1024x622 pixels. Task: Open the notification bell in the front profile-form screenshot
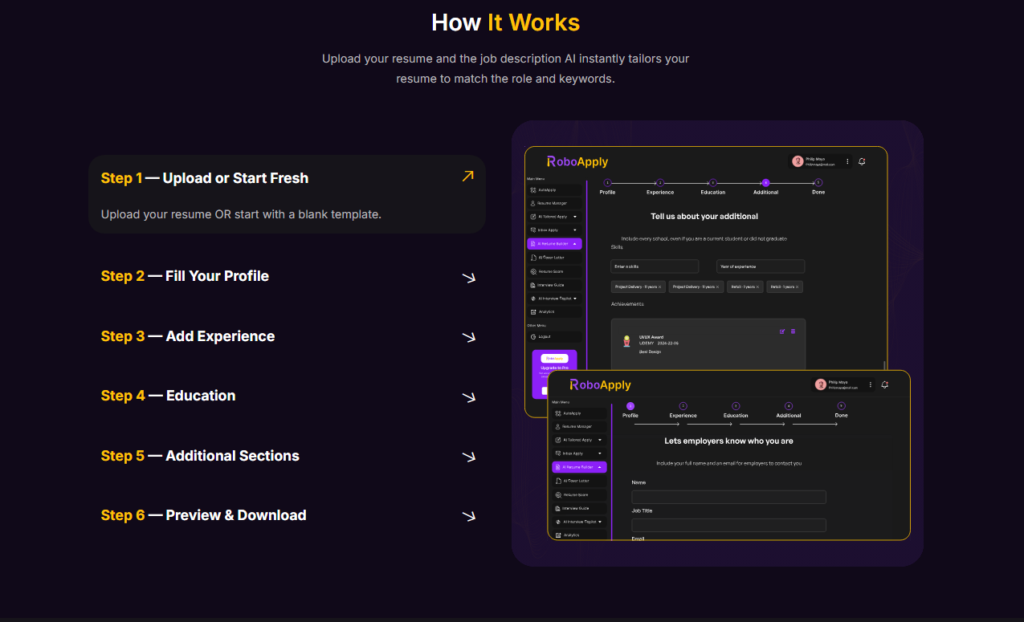(885, 385)
